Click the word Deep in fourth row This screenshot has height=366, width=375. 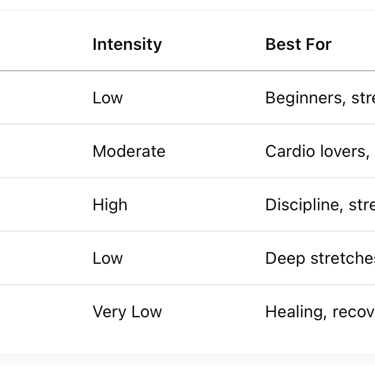(285, 259)
